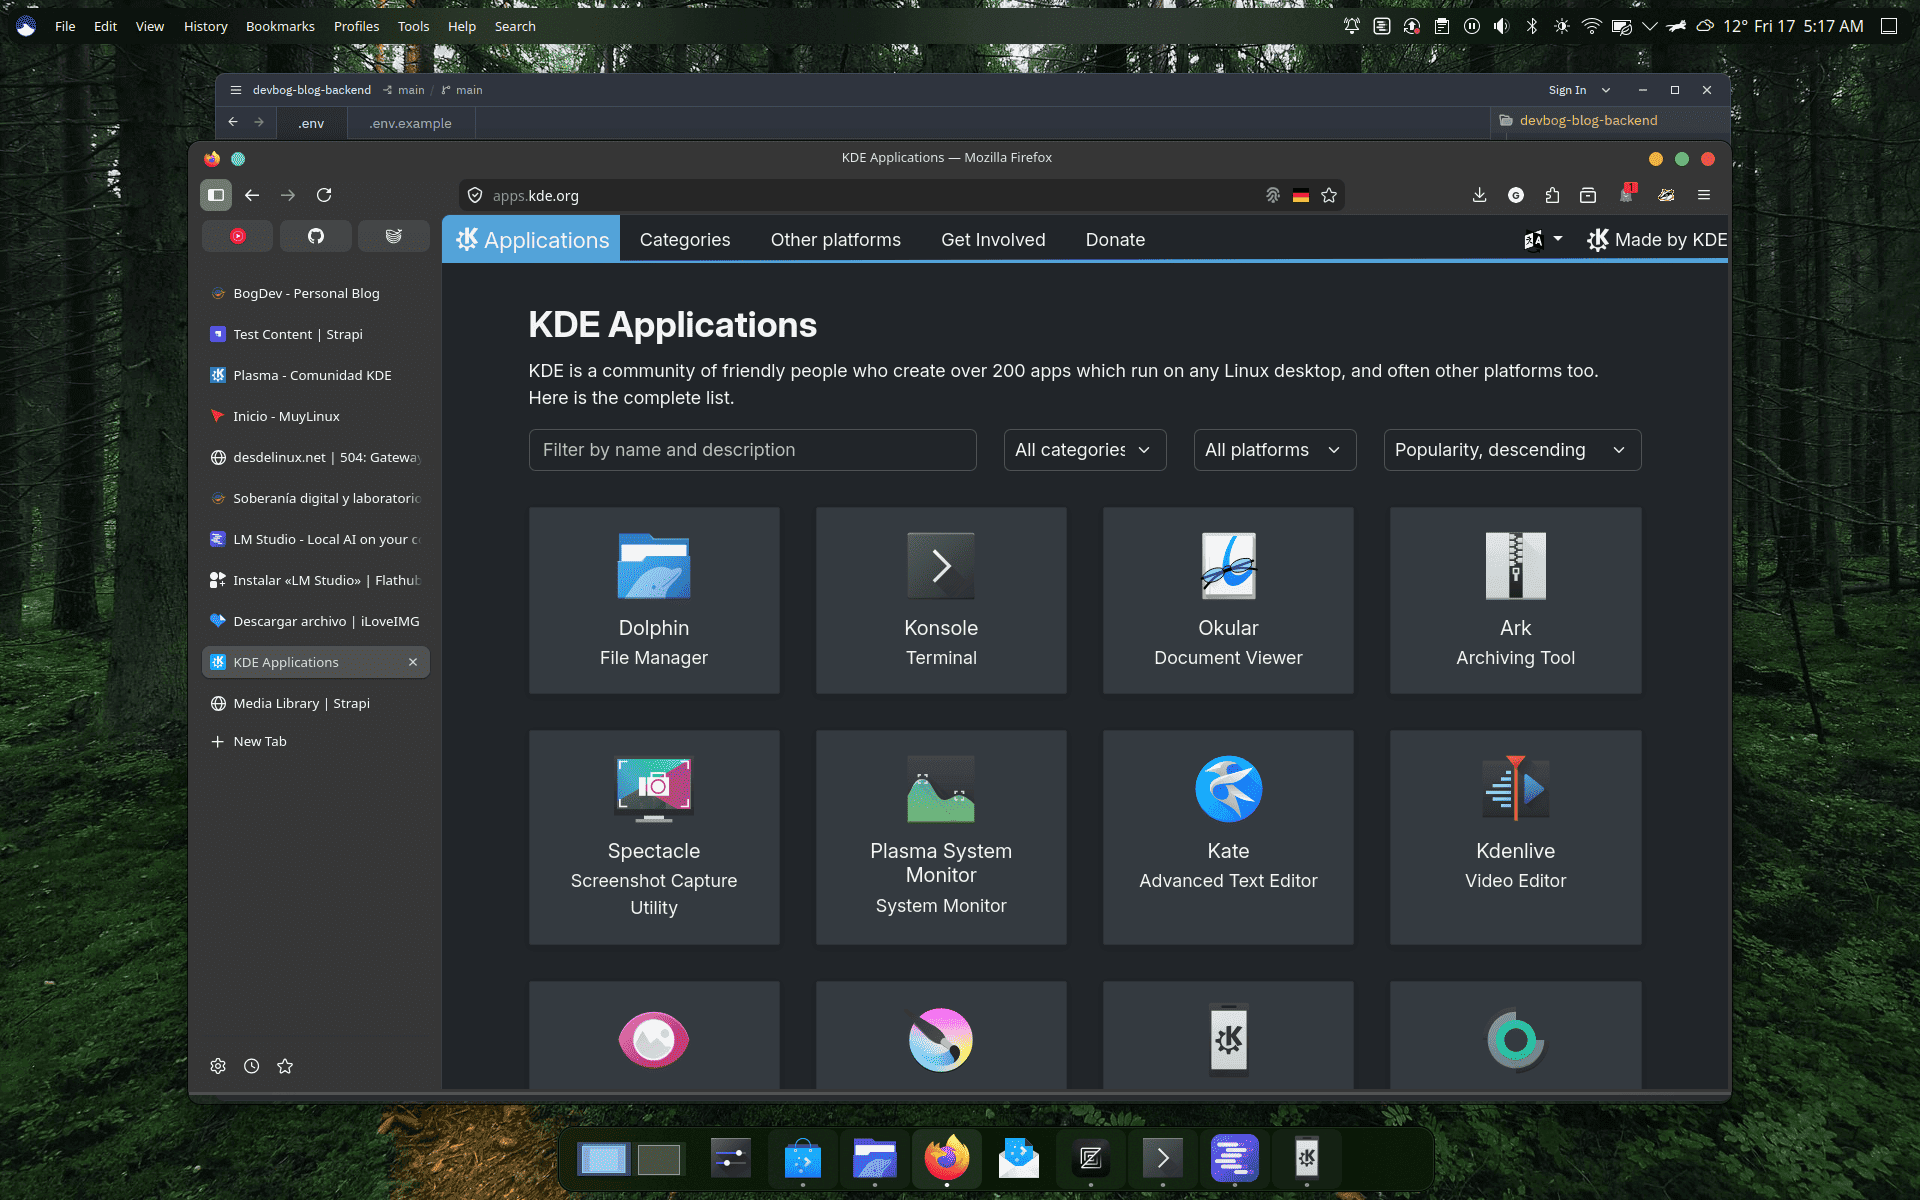Click the colorful paintbrush app icon in the bottom row
The height and width of the screenshot is (1200, 1920).
(x=941, y=1039)
